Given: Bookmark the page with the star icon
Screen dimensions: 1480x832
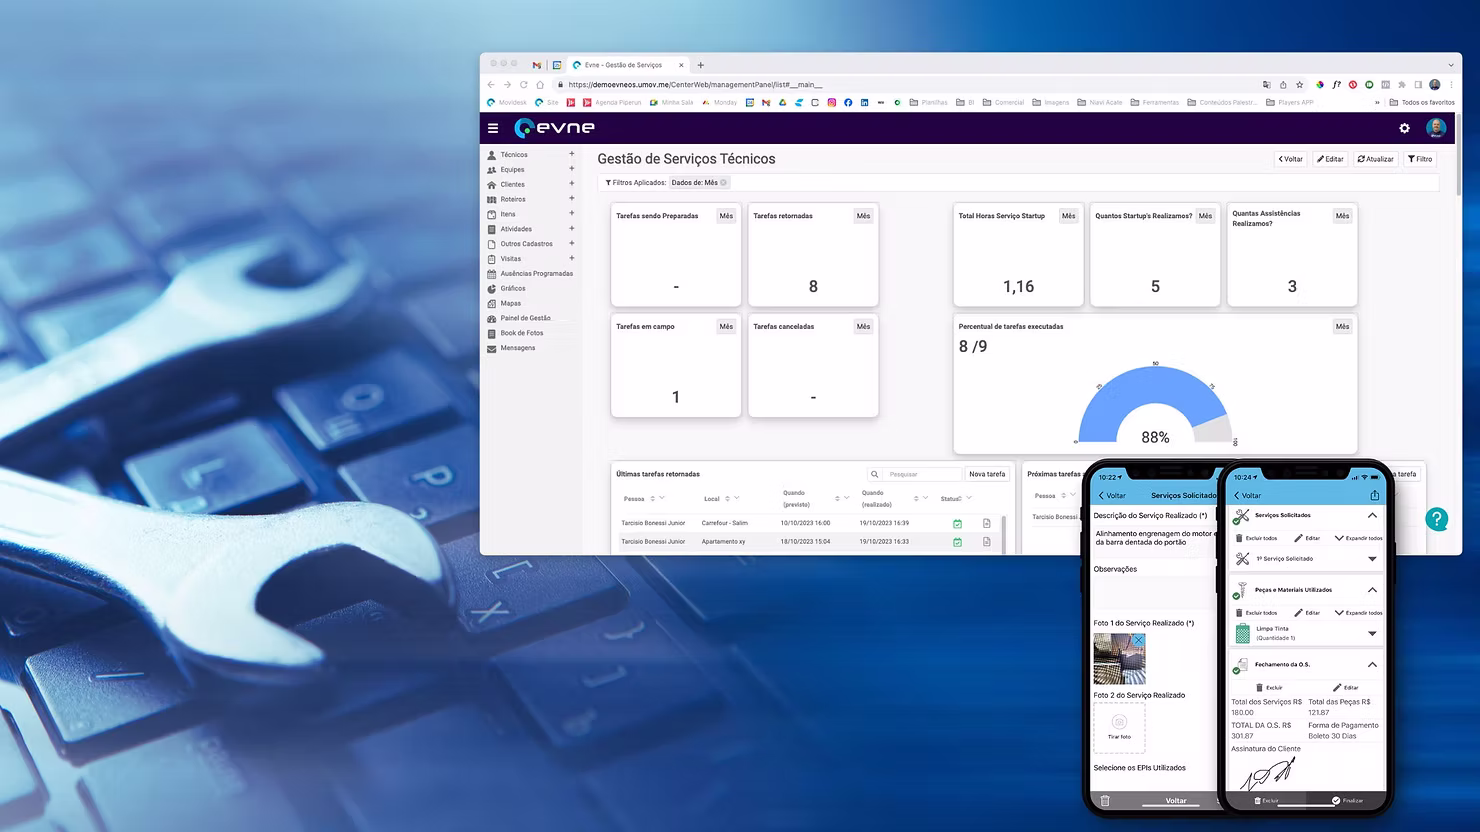Looking at the screenshot, I should [1299, 85].
